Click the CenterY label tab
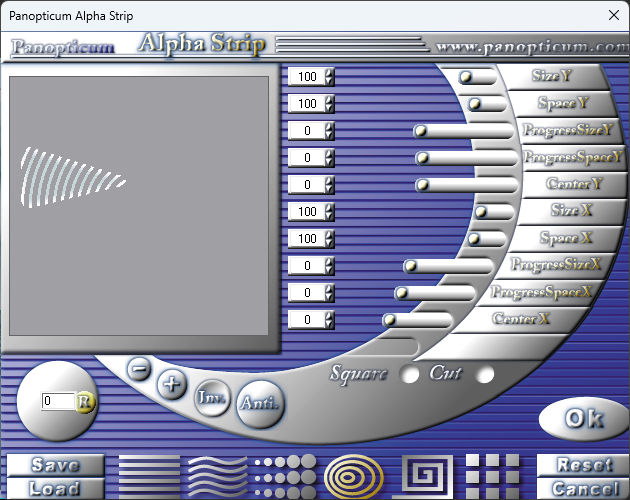Viewport: 630px width, 500px height. point(574,184)
